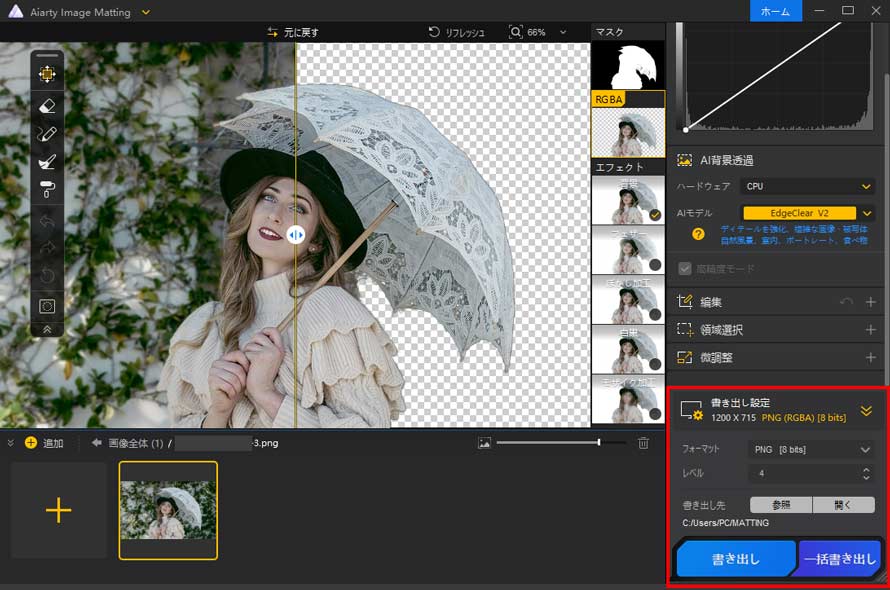Toggle the モザイク加工 effect circle

(655, 412)
